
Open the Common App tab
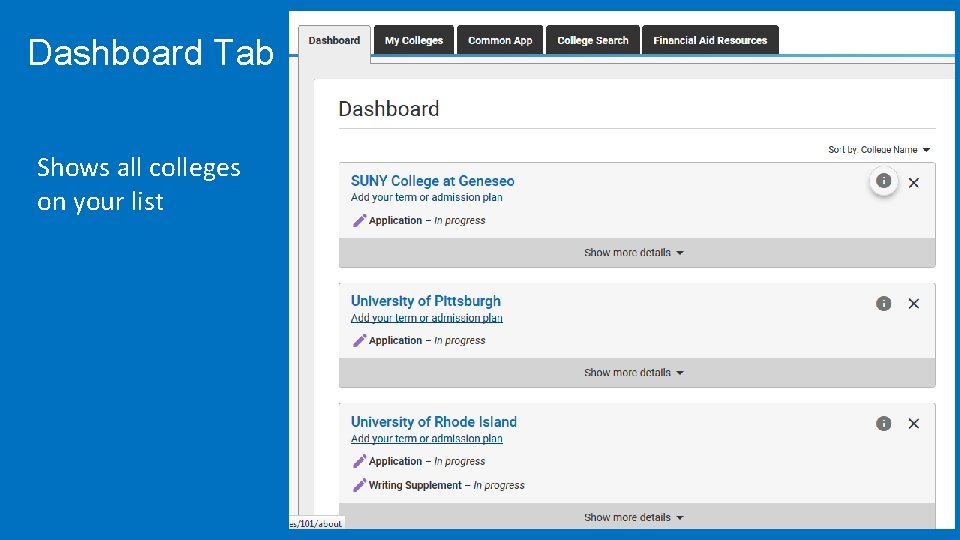500,41
